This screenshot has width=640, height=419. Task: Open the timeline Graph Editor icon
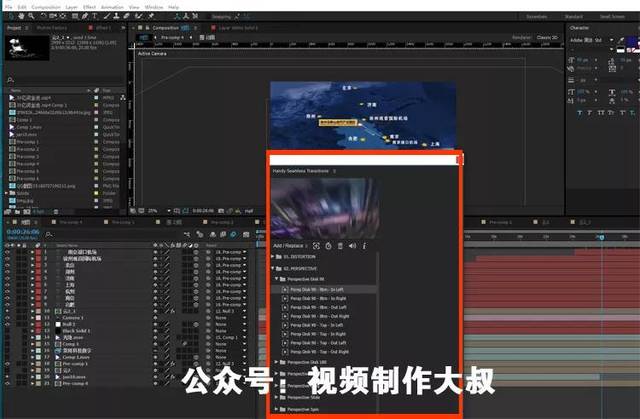point(246,235)
